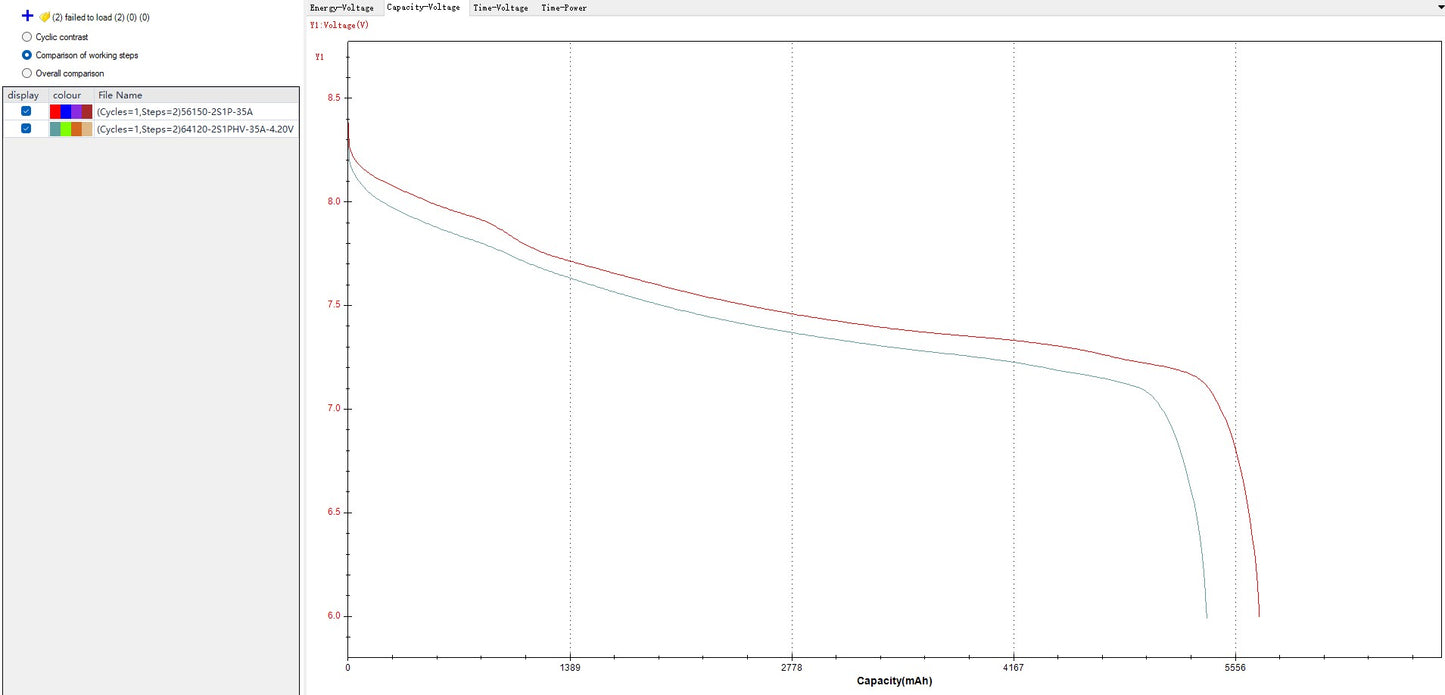Click the red colour swatch of 56150-2S1P-35A

coord(55,111)
